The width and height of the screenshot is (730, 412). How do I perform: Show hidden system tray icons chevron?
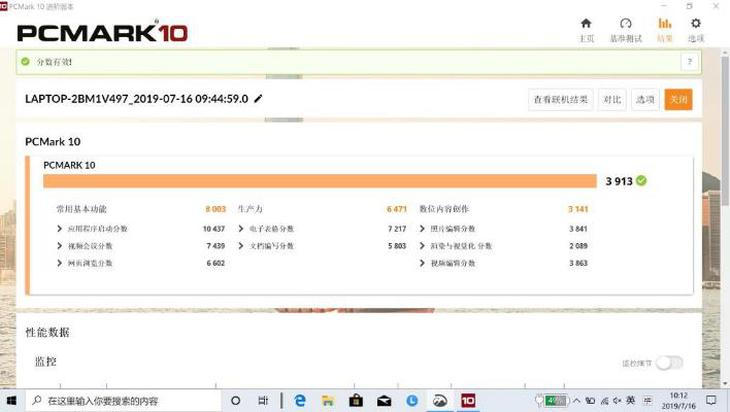(x=576, y=400)
